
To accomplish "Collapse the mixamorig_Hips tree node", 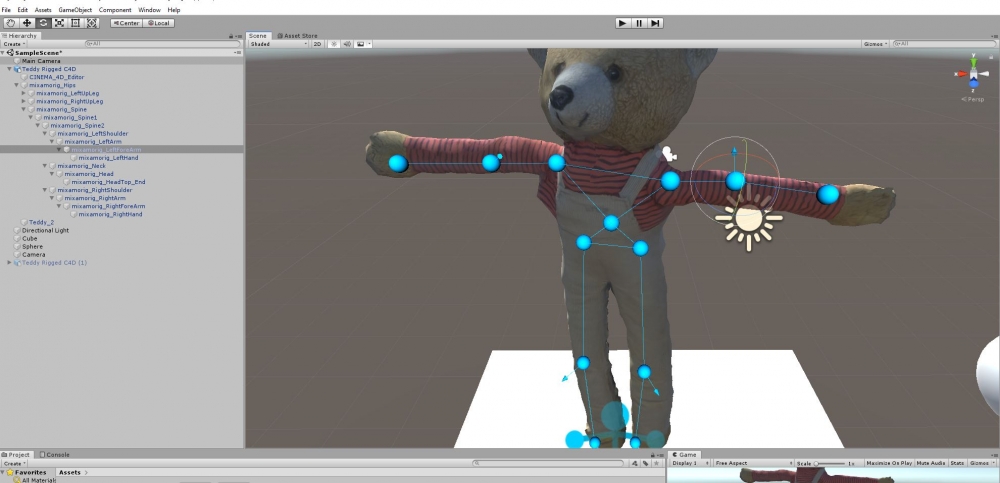I will click(17, 85).
